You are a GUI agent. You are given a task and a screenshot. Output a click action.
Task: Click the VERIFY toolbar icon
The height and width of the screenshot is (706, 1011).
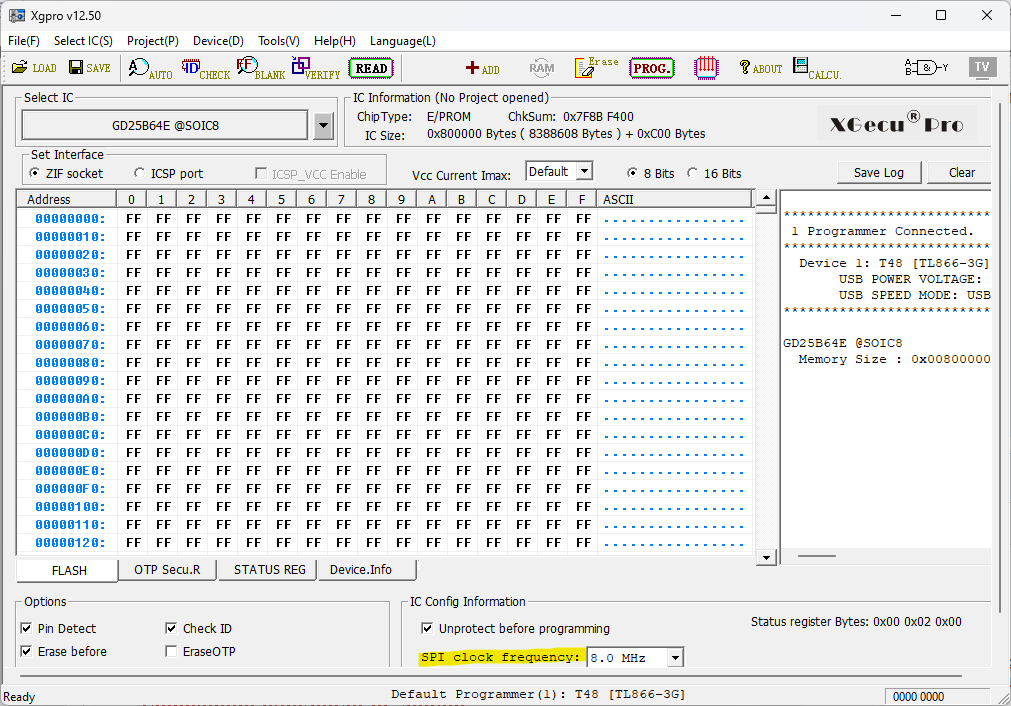316,68
